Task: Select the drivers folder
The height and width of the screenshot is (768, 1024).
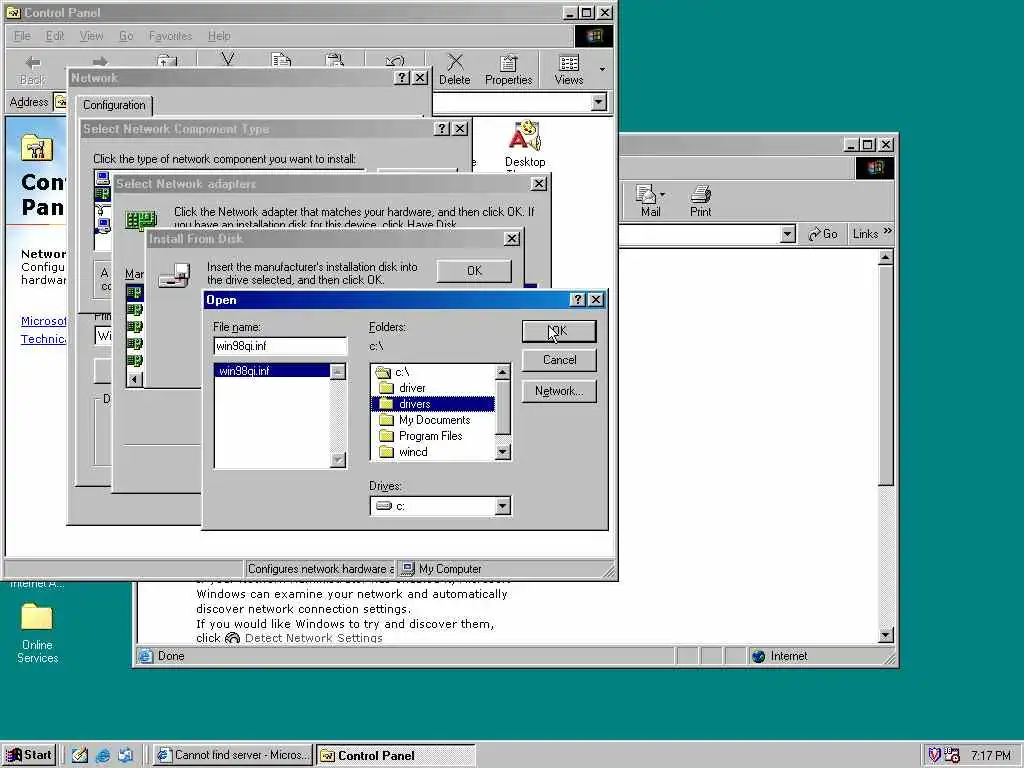Action: point(432,404)
